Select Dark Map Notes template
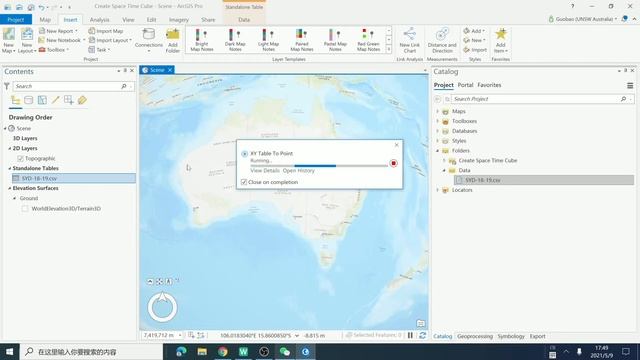The height and width of the screenshot is (360, 640). pos(235,40)
